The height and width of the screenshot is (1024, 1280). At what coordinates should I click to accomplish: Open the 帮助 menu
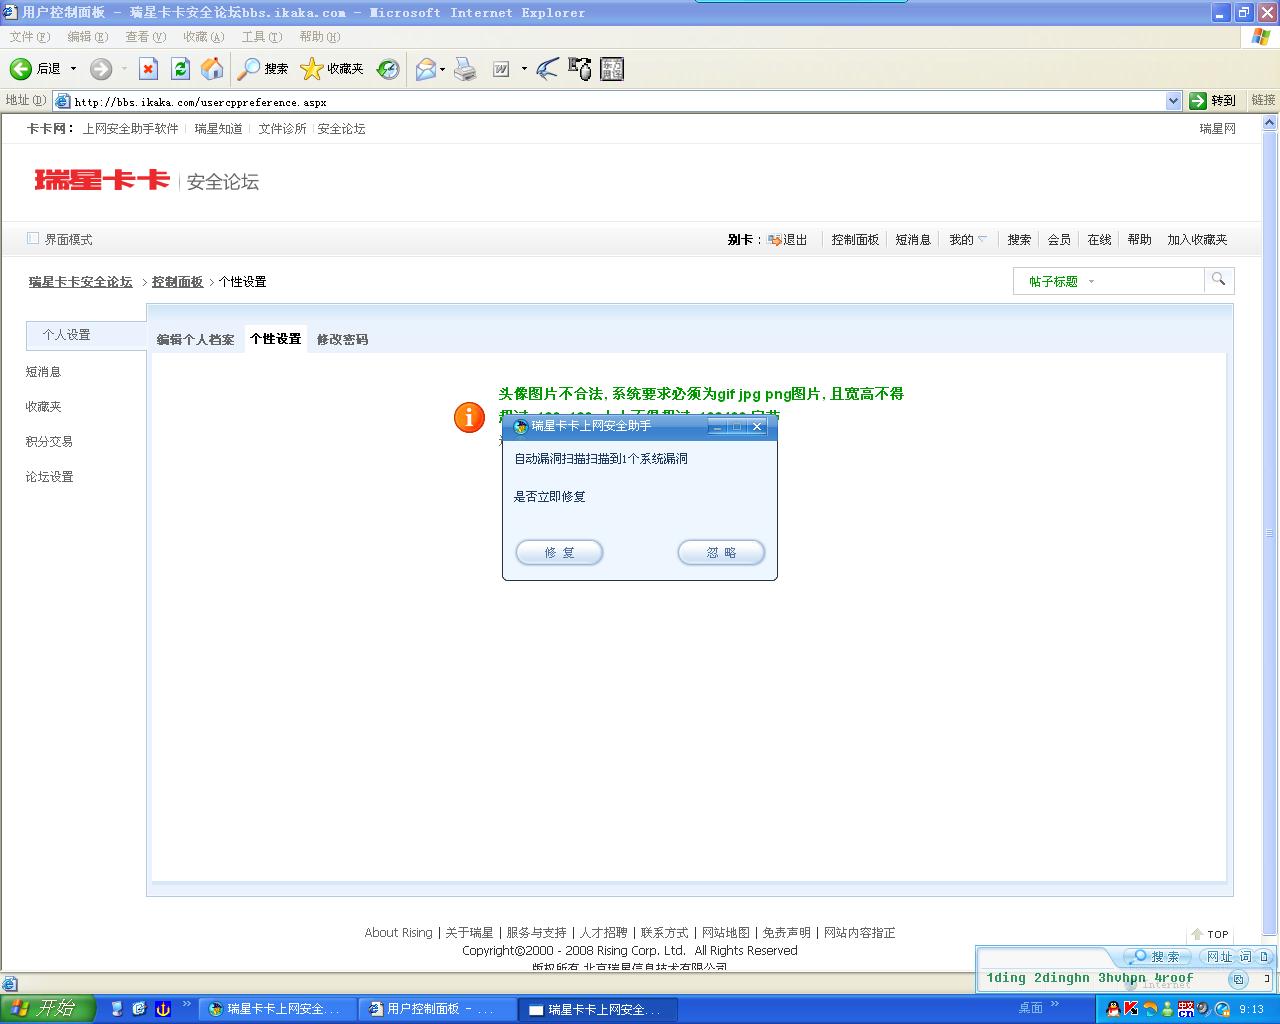[x=320, y=37]
